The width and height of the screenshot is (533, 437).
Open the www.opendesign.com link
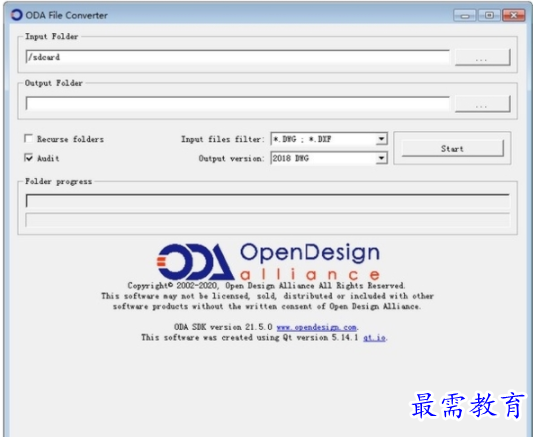(x=316, y=327)
